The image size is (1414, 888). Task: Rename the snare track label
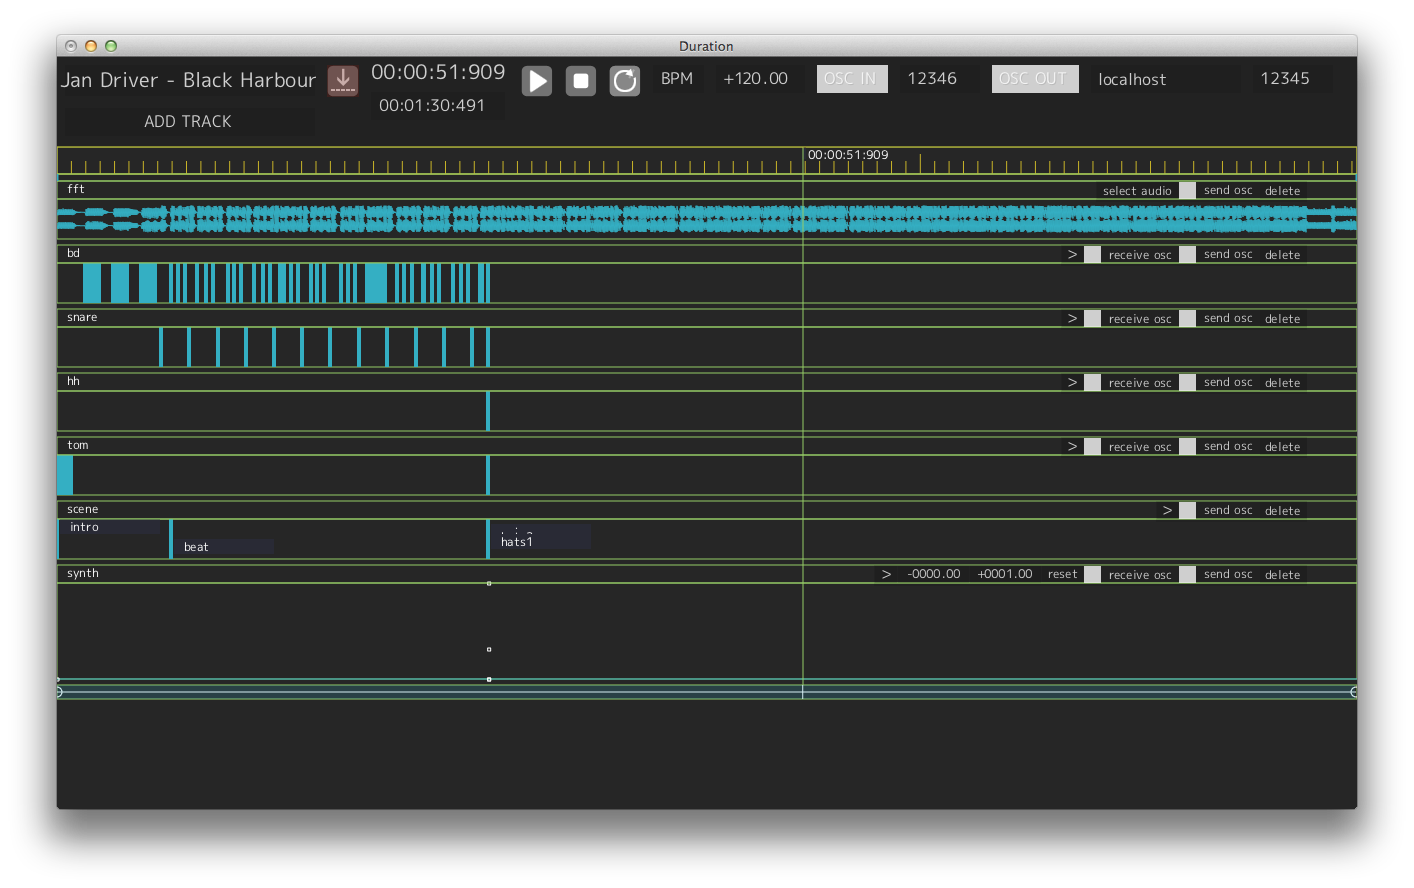(82, 317)
